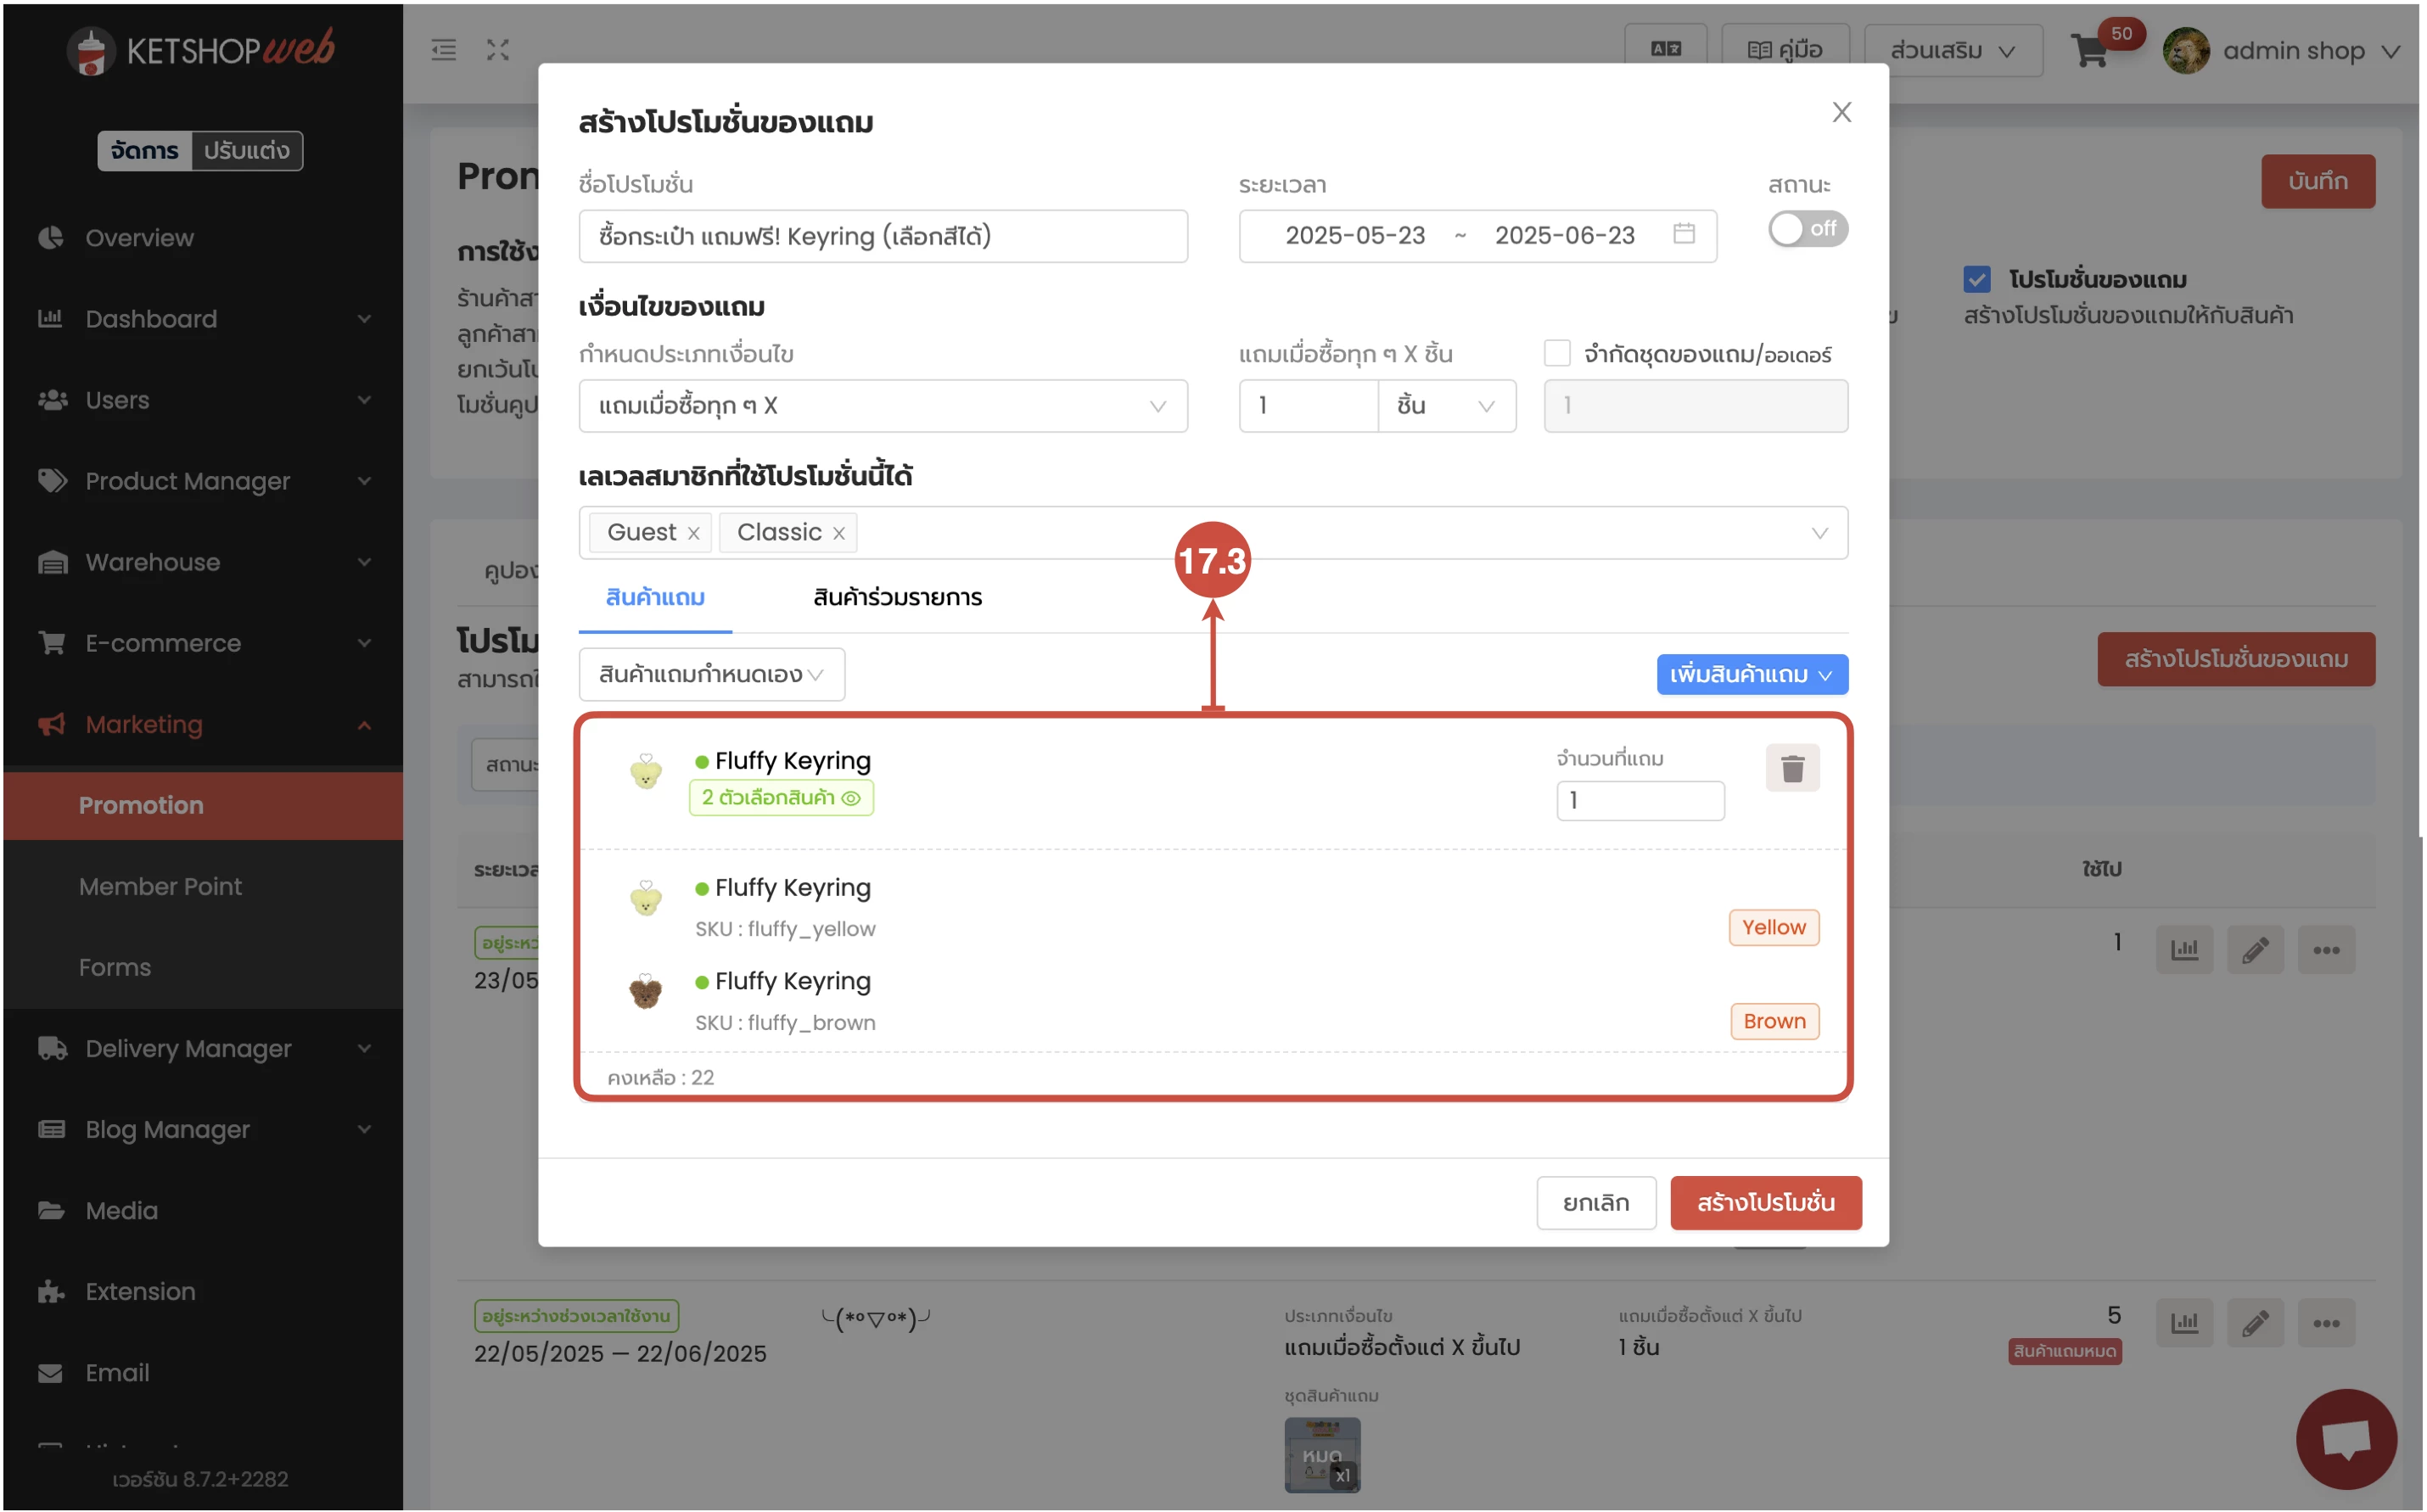The height and width of the screenshot is (1512, 2427).
Task: Expand the custom gift product type dropdown
Action: [x=711, y=675]
